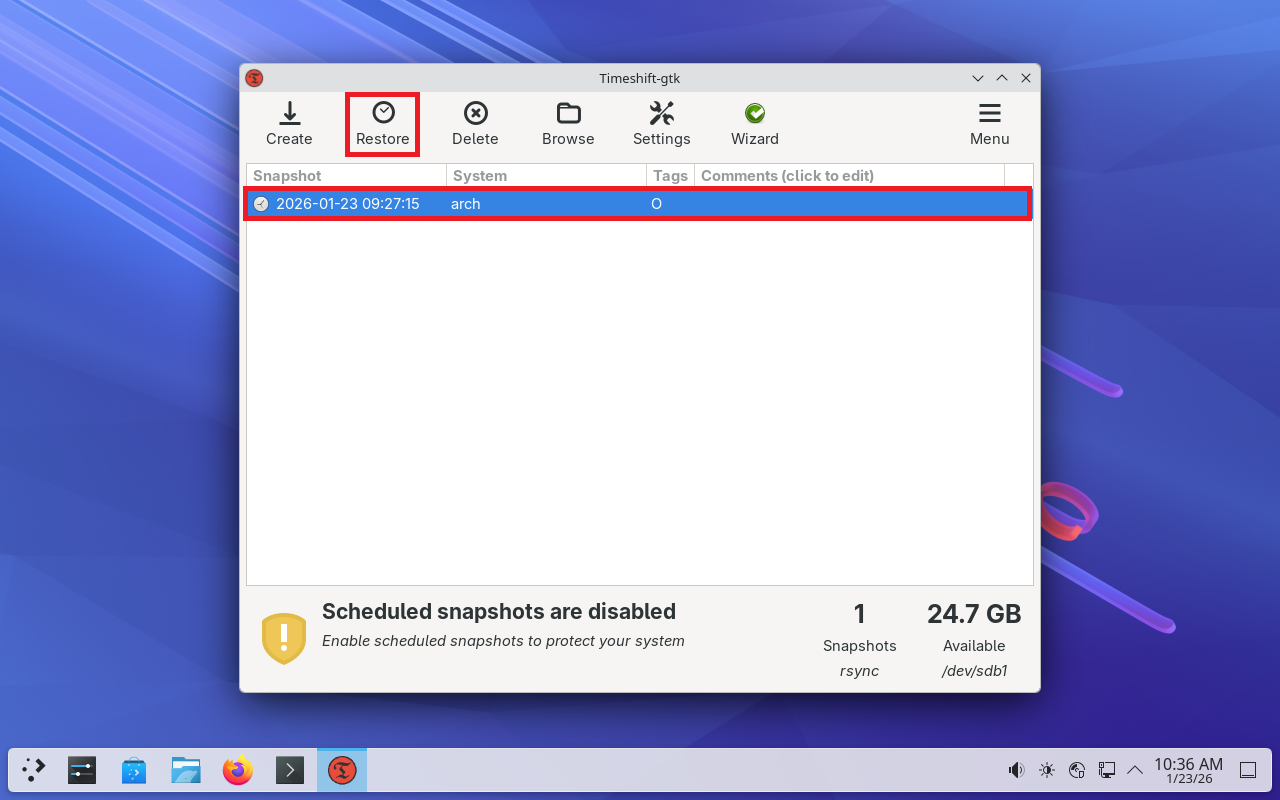The width and height of the screenshot is (1280, 800).
Task: Open the Dolphin file manager
Action: (186, 770)
